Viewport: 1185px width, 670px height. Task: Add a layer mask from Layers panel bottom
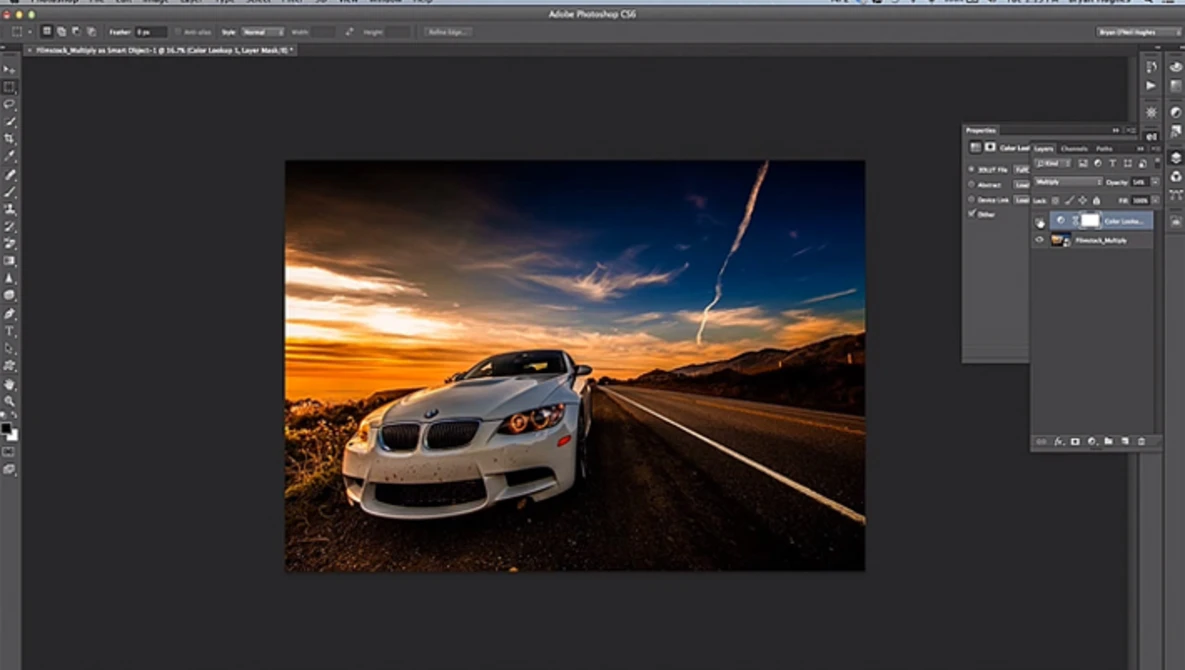pyautogui.click(x=1075, y=441)
